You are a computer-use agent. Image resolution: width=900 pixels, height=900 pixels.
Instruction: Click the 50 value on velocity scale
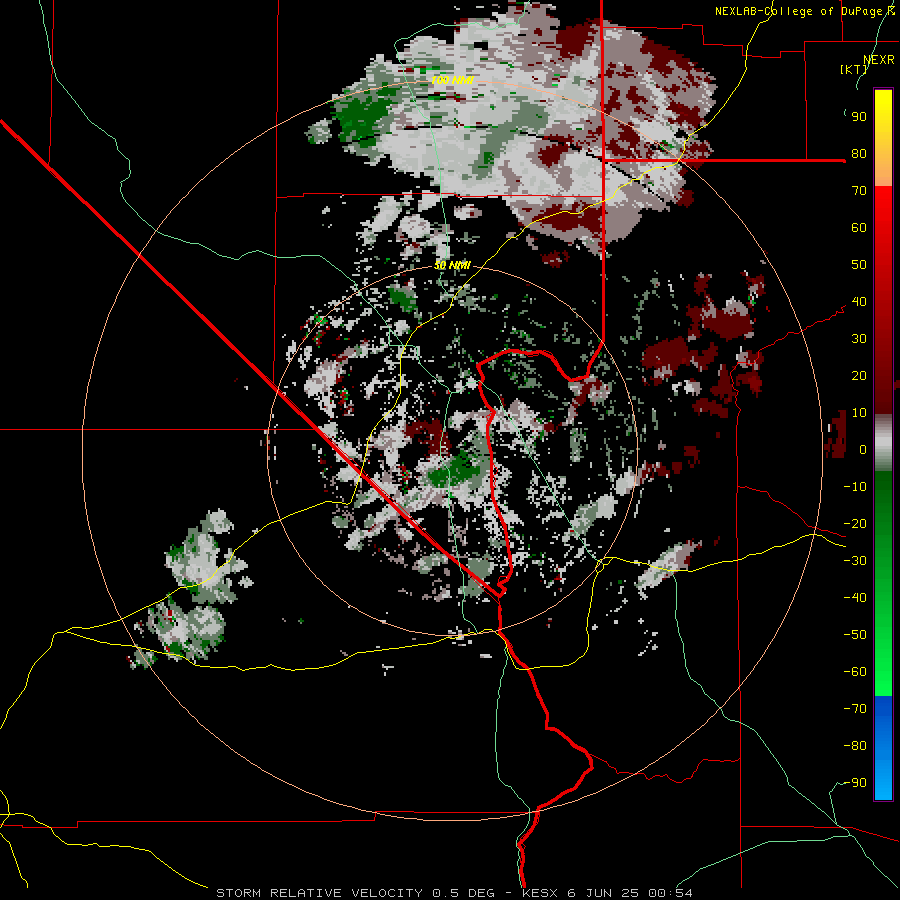(x=859, y=265)
